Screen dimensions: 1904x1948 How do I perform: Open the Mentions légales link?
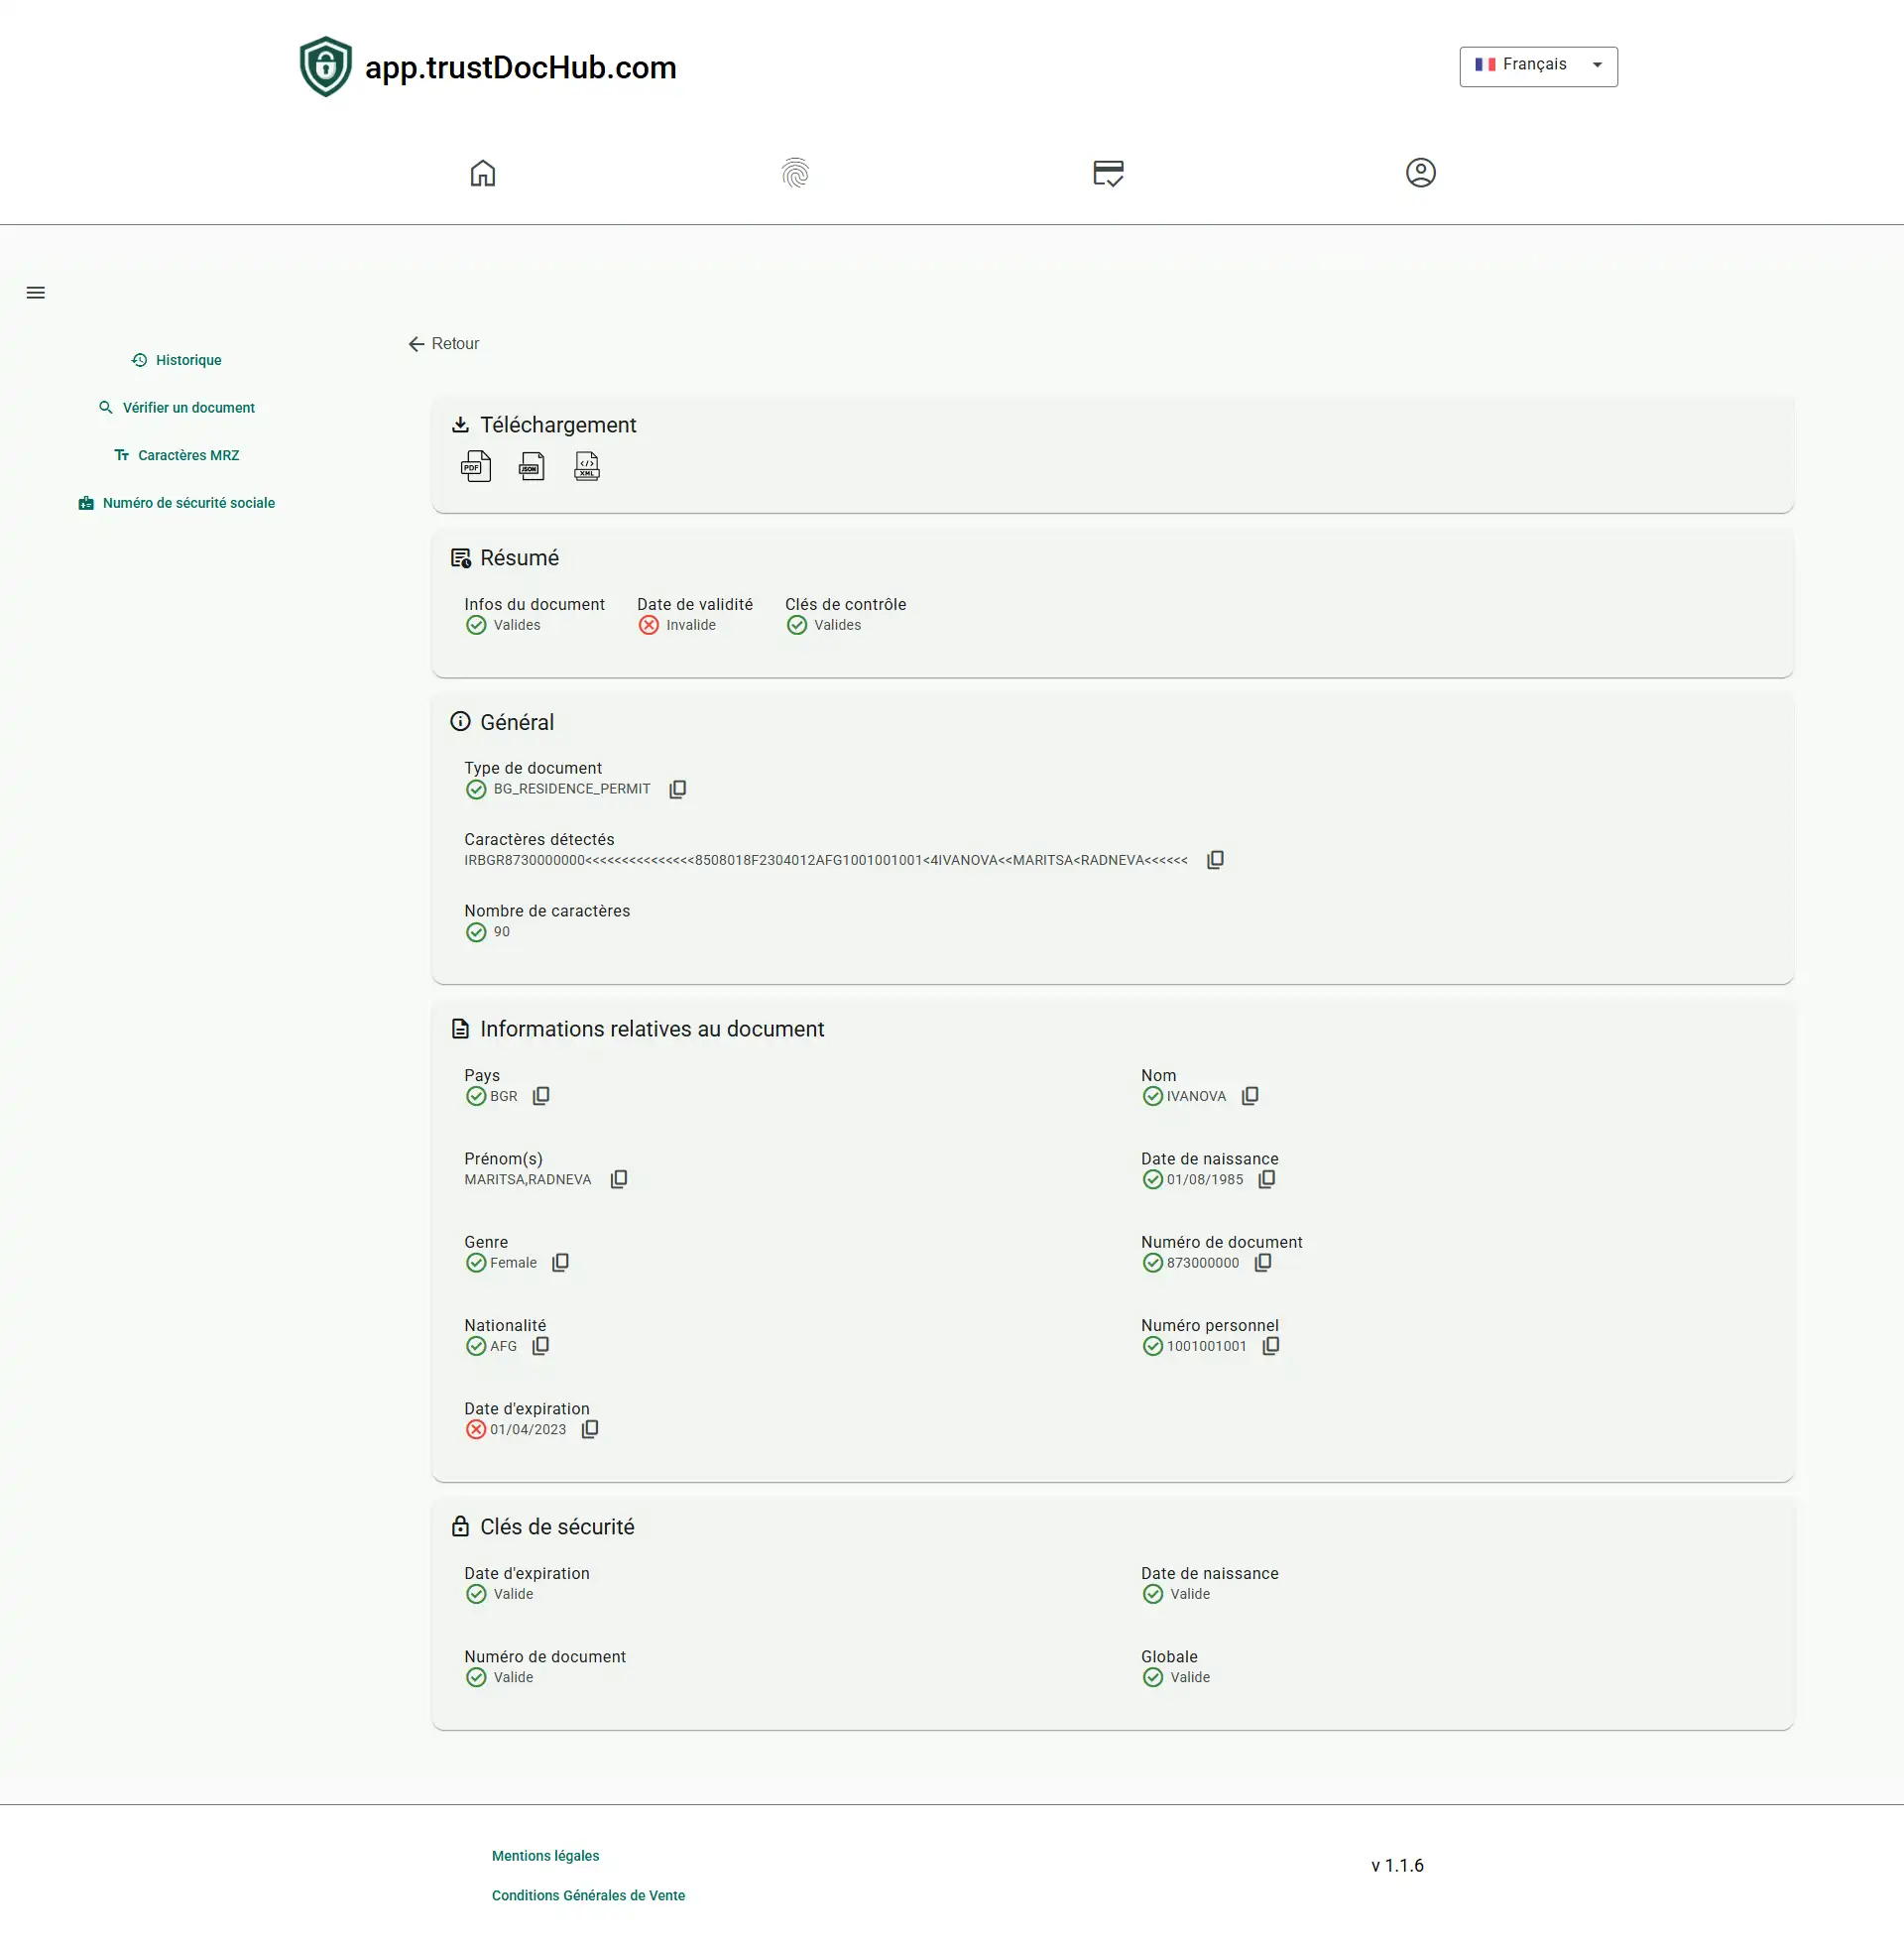pos(546,1855)
